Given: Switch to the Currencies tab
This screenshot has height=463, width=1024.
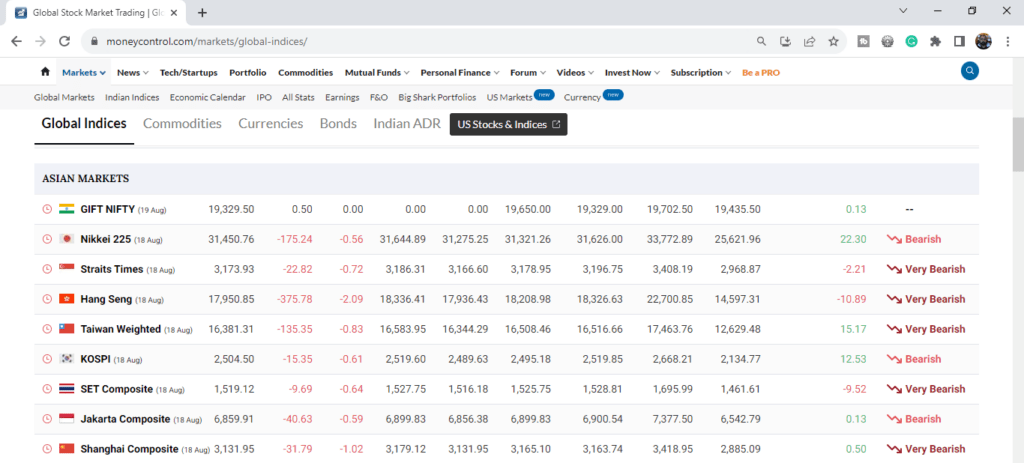Looking at the screenshot, I should coord(270,123).
